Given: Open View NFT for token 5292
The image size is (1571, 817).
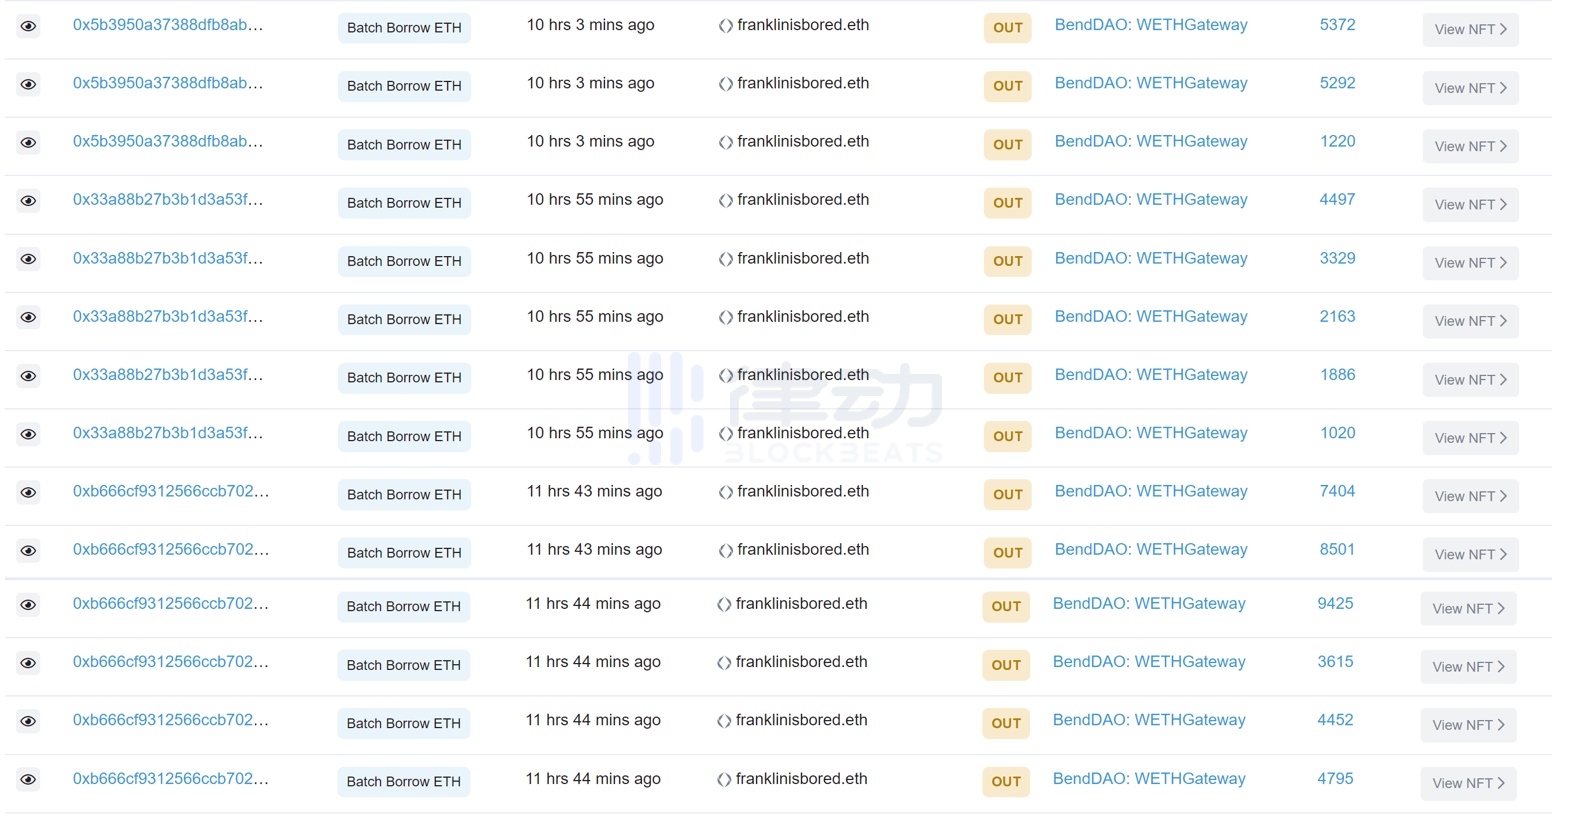Looking at the screenshot, I should click(x=1469, y=88).
